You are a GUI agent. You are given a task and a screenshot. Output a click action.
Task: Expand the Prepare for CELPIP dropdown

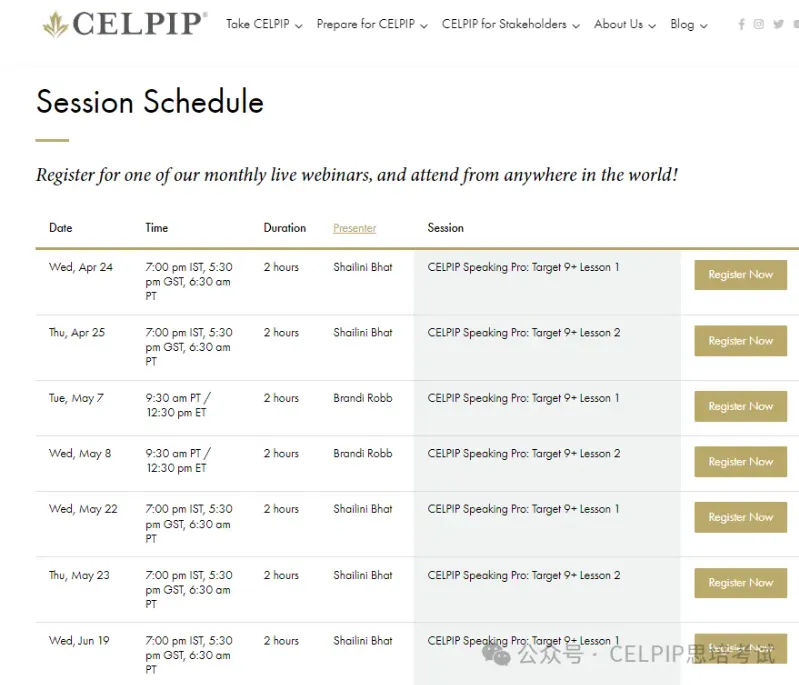pyautogui.click(x=372, y=25)
